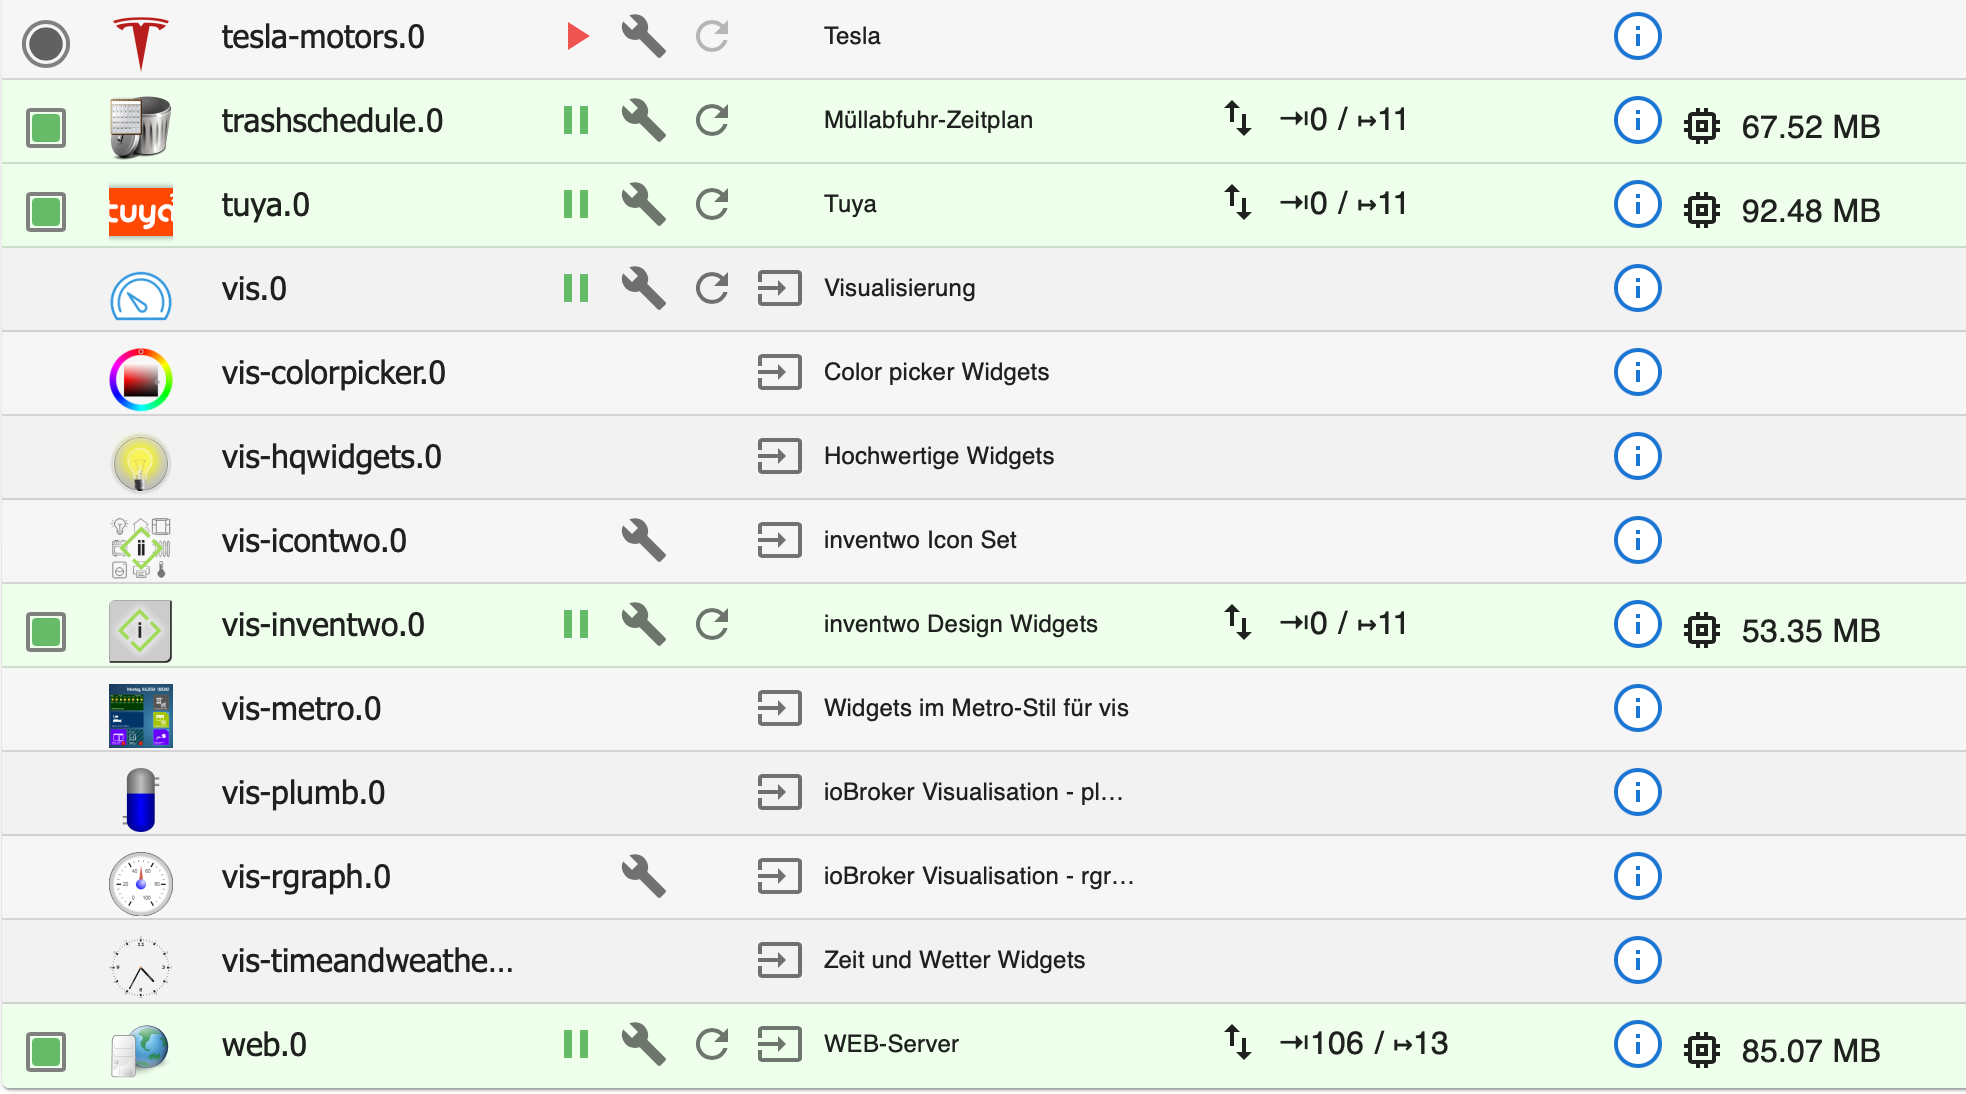Viewport: 1966px width, 1094px height.
Task: Open vis-rgraph.0 wrench settings
Action: tap(643, 877)
